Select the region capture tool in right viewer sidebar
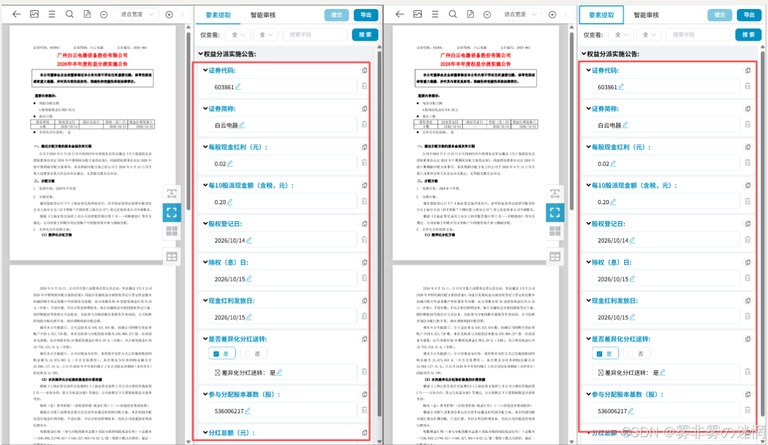 coord(554,212)
